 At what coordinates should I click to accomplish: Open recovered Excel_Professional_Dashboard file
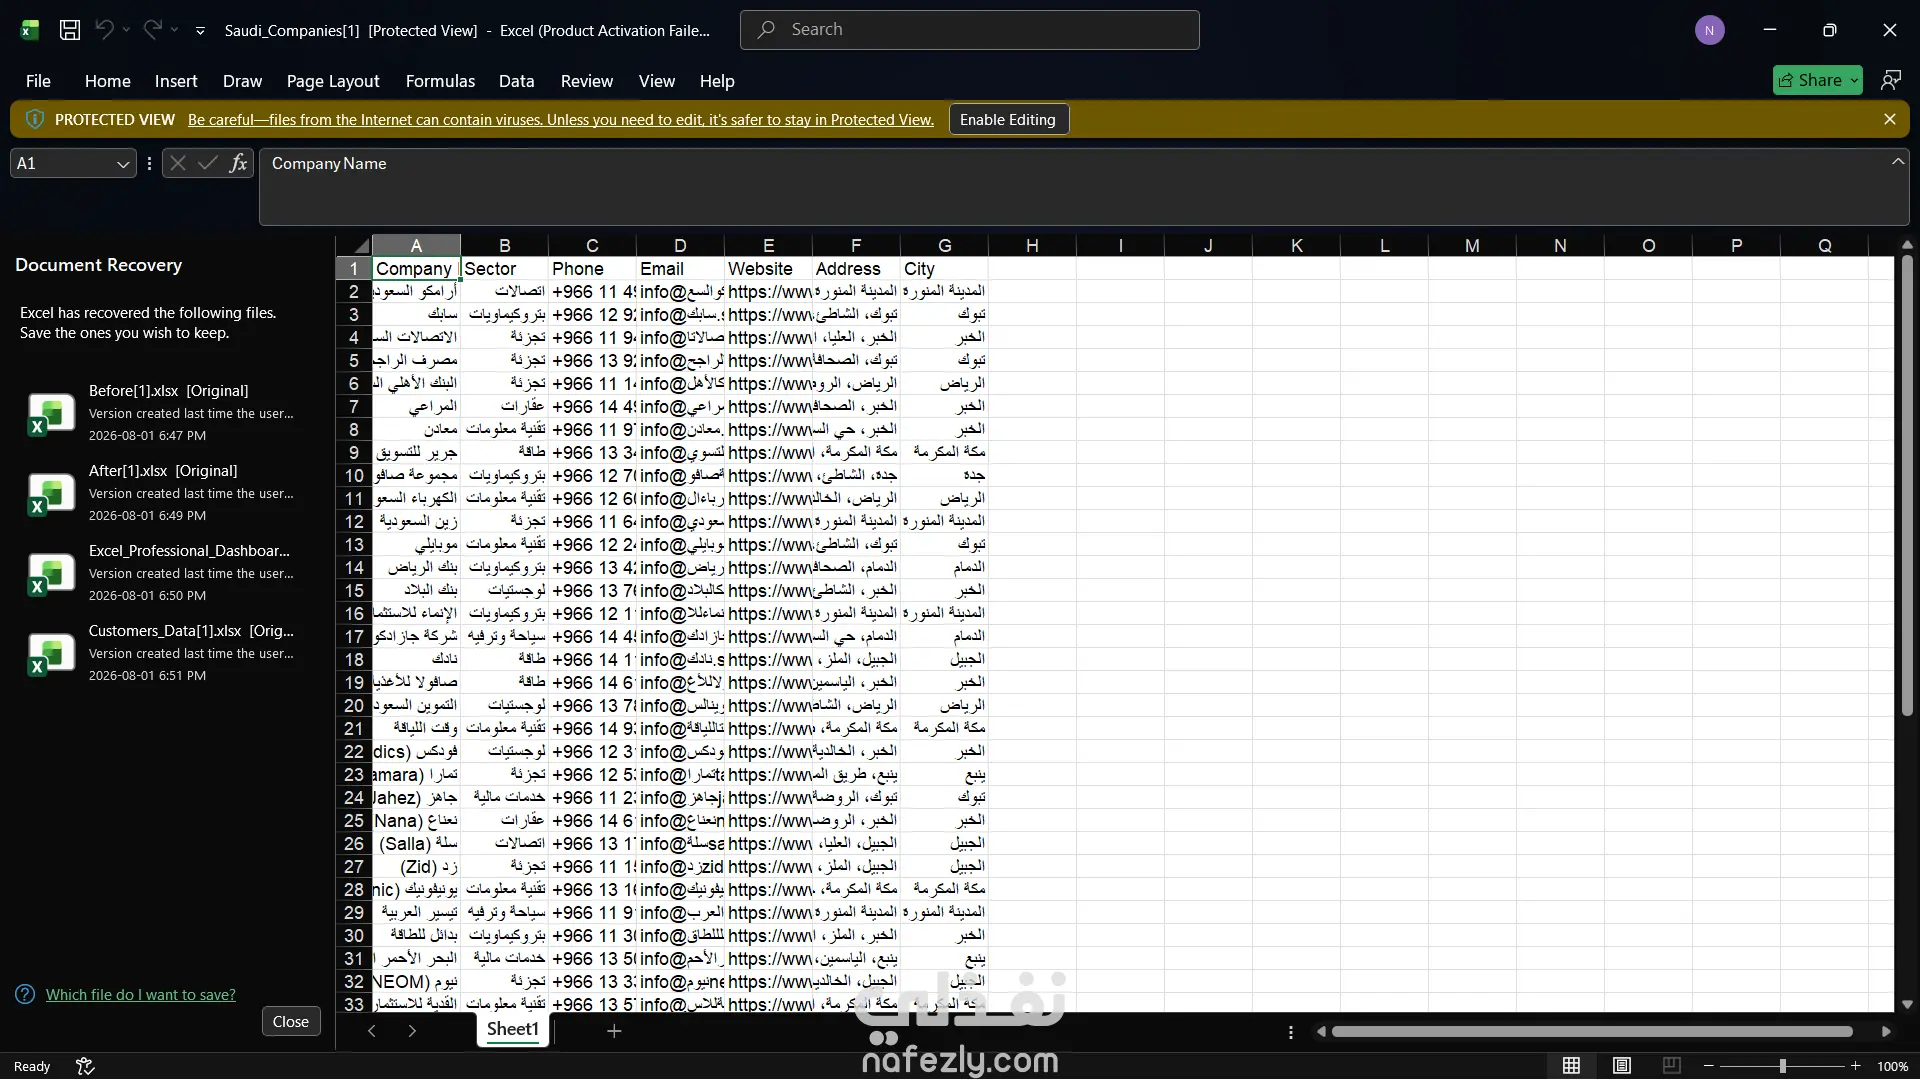pyautogui.click(x=165, y=573)
